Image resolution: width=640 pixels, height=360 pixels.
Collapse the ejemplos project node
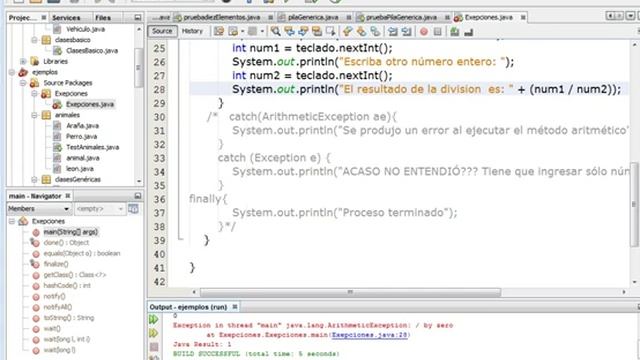(x=12, y=72)
